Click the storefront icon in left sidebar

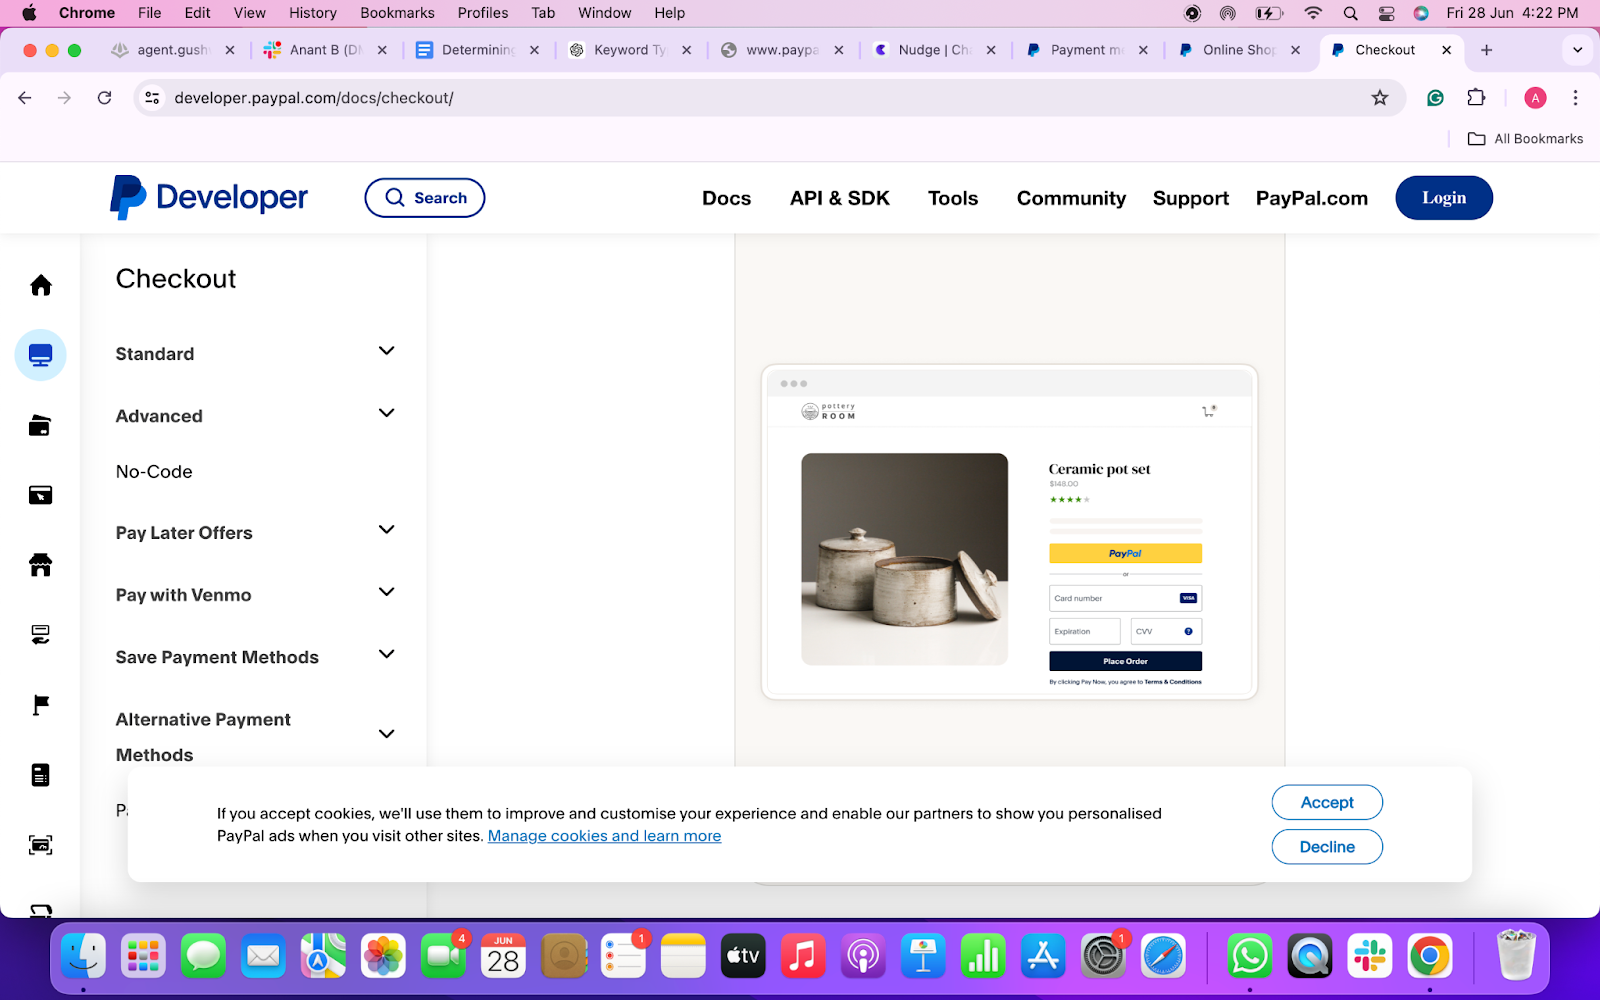coord(41,565)
